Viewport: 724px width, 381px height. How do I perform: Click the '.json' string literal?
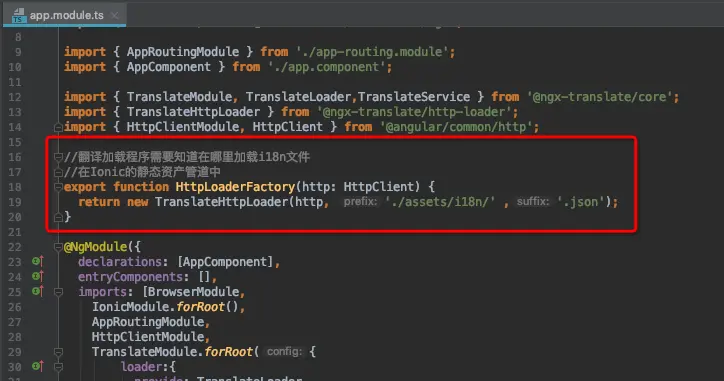pyautogui.click(x=581, y=202)
